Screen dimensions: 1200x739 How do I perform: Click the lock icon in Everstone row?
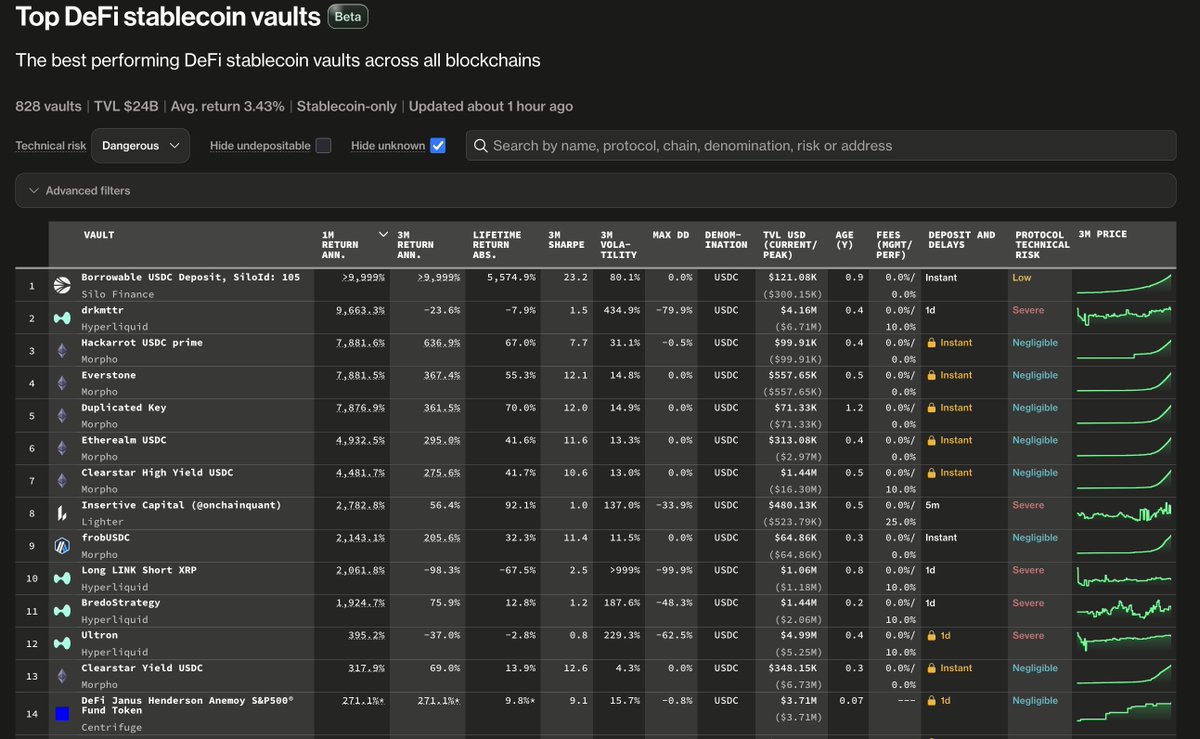click(x=931, y=375)
